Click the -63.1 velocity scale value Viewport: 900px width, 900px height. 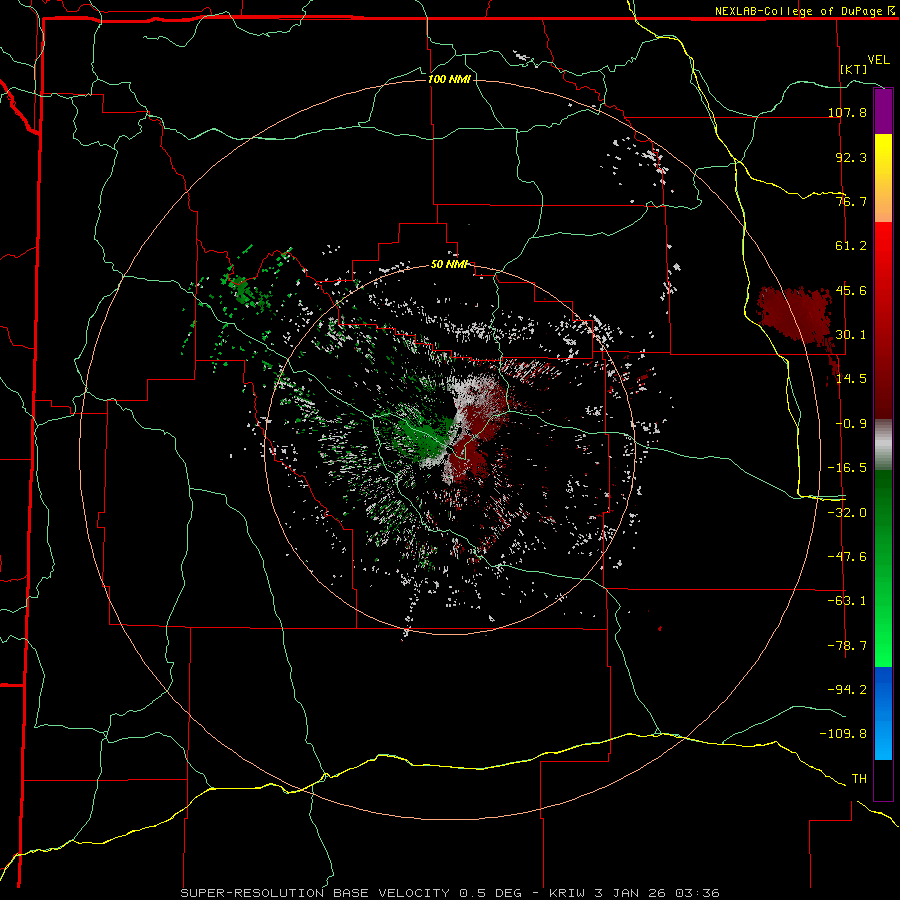point(847,601)
